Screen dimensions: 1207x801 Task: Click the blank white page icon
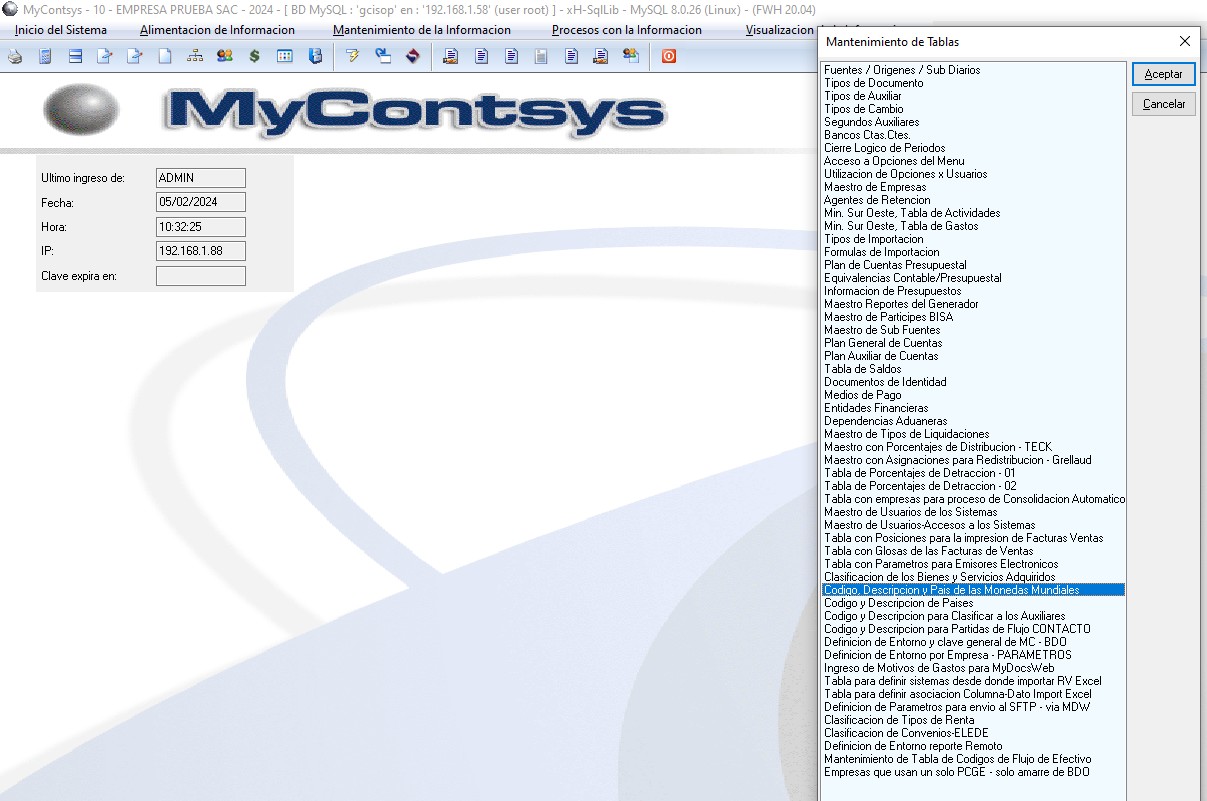point(165,57)
